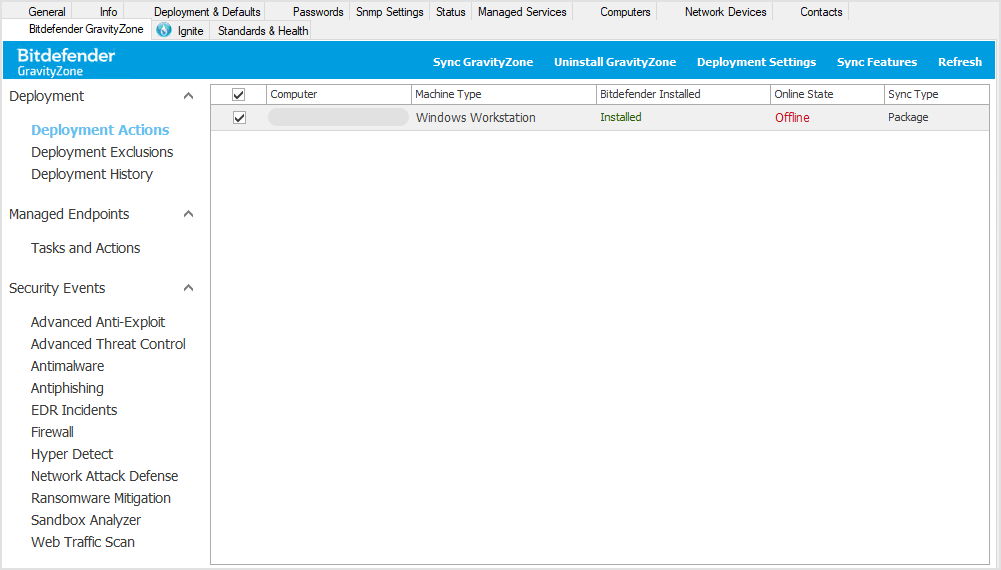Open the Computers tab
Image resolution: width=1001 pixels, height=570 pixels.
tap(625, 11)
